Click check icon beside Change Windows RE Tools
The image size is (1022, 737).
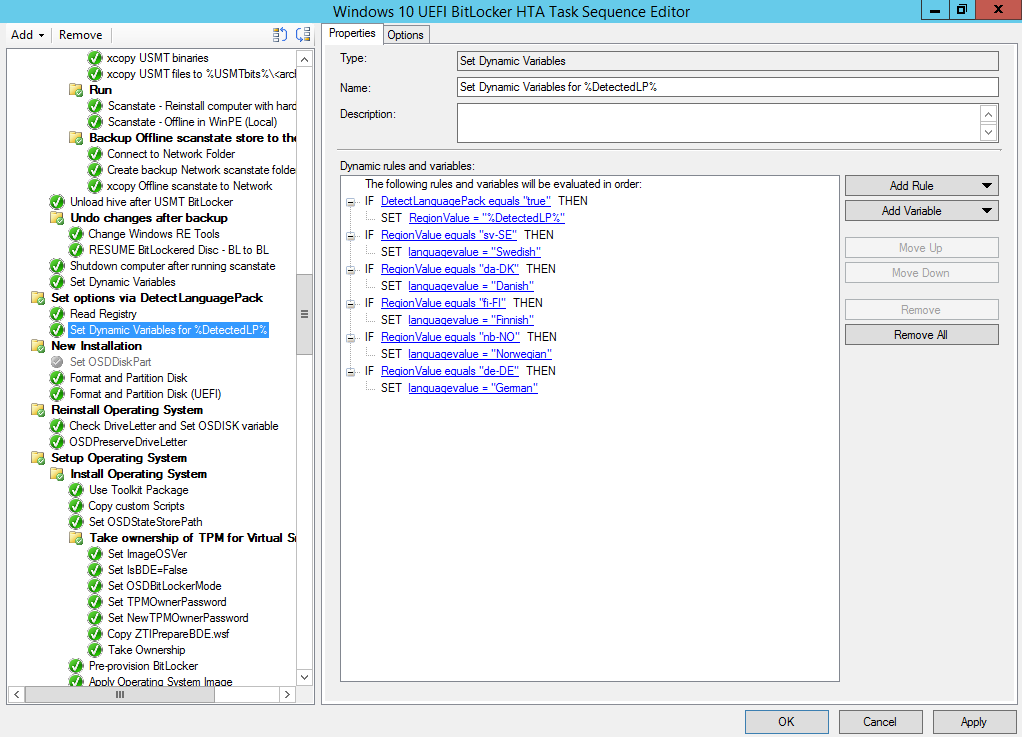[x=76, y=234]
